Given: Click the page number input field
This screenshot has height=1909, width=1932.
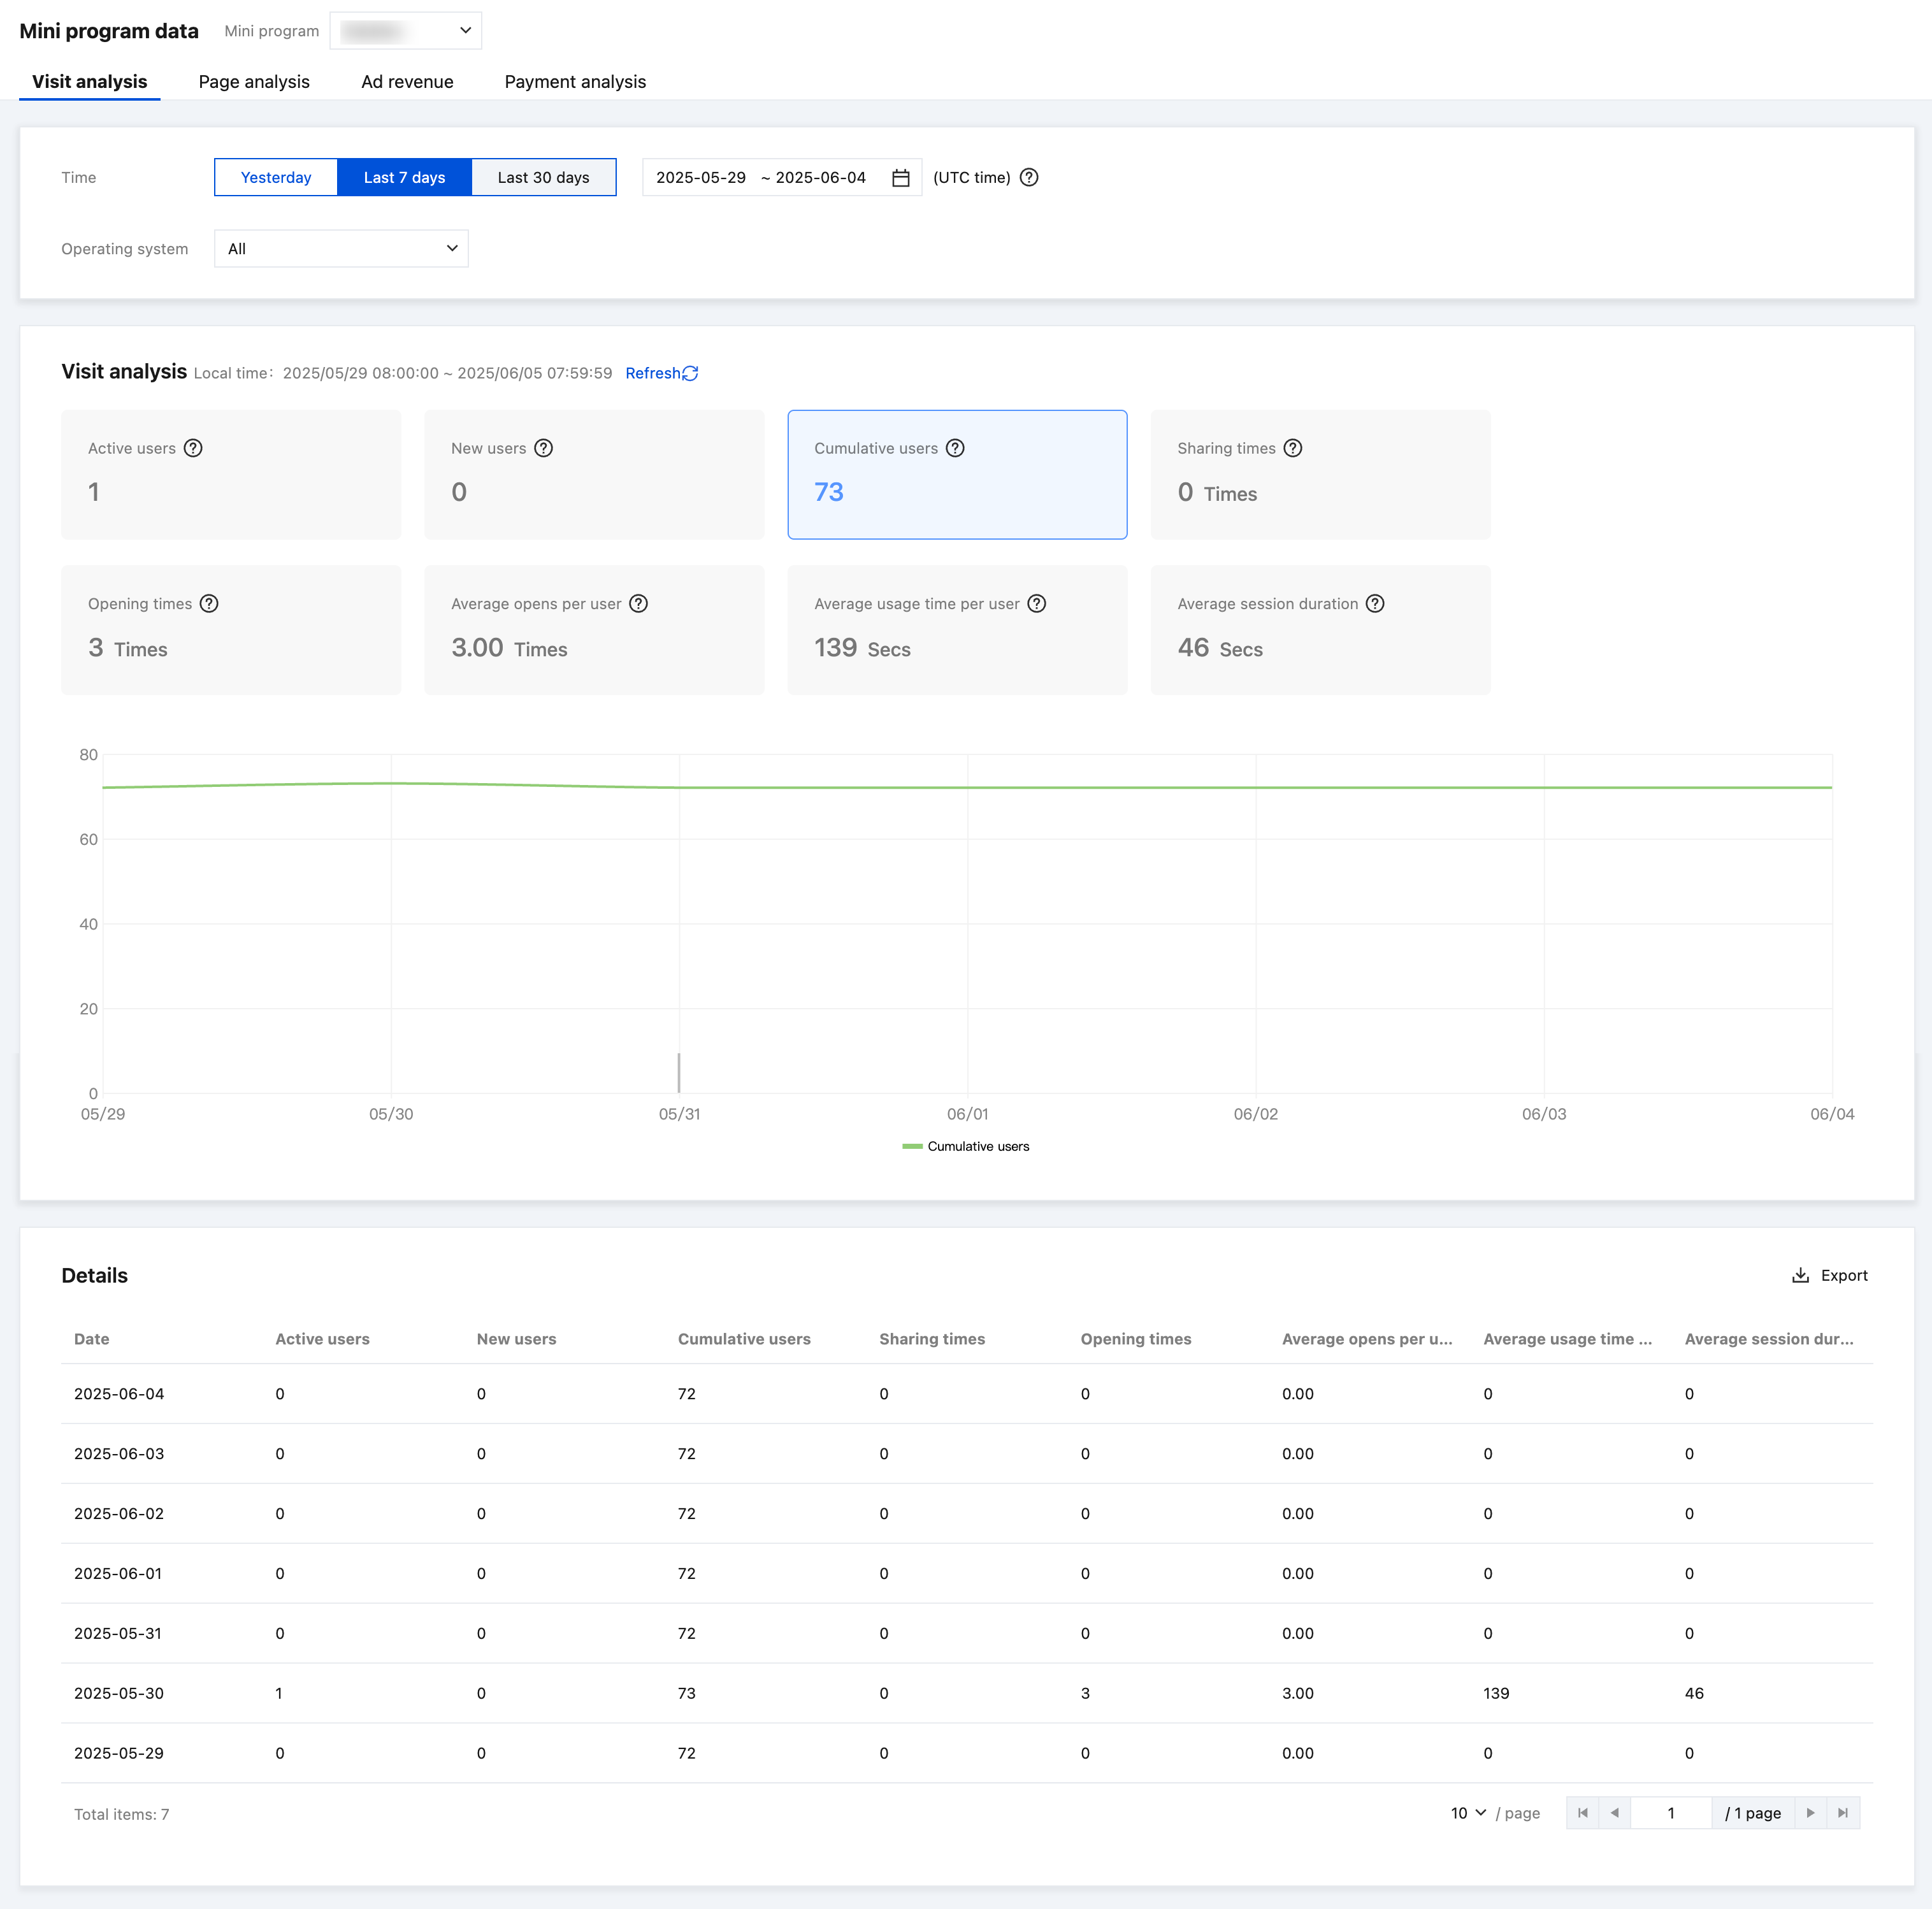Looking at the screenshot, I should click(1670, 1813).
